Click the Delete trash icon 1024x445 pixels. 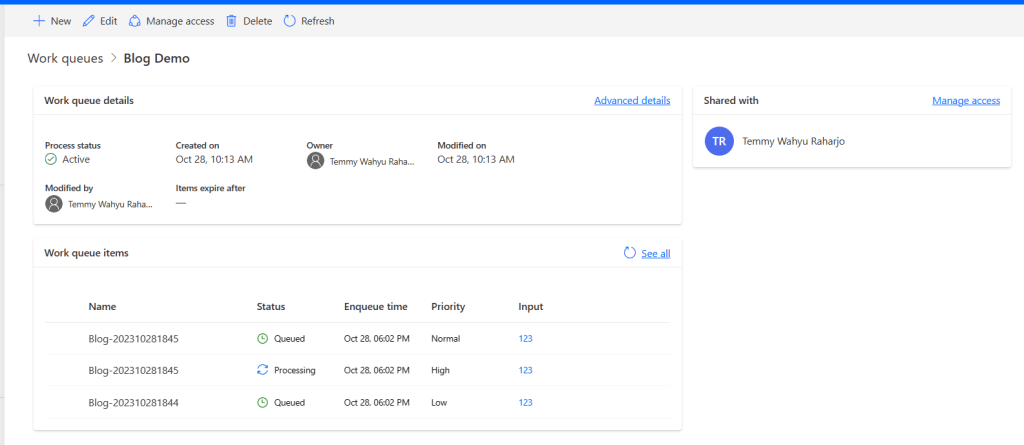[231, 21]
